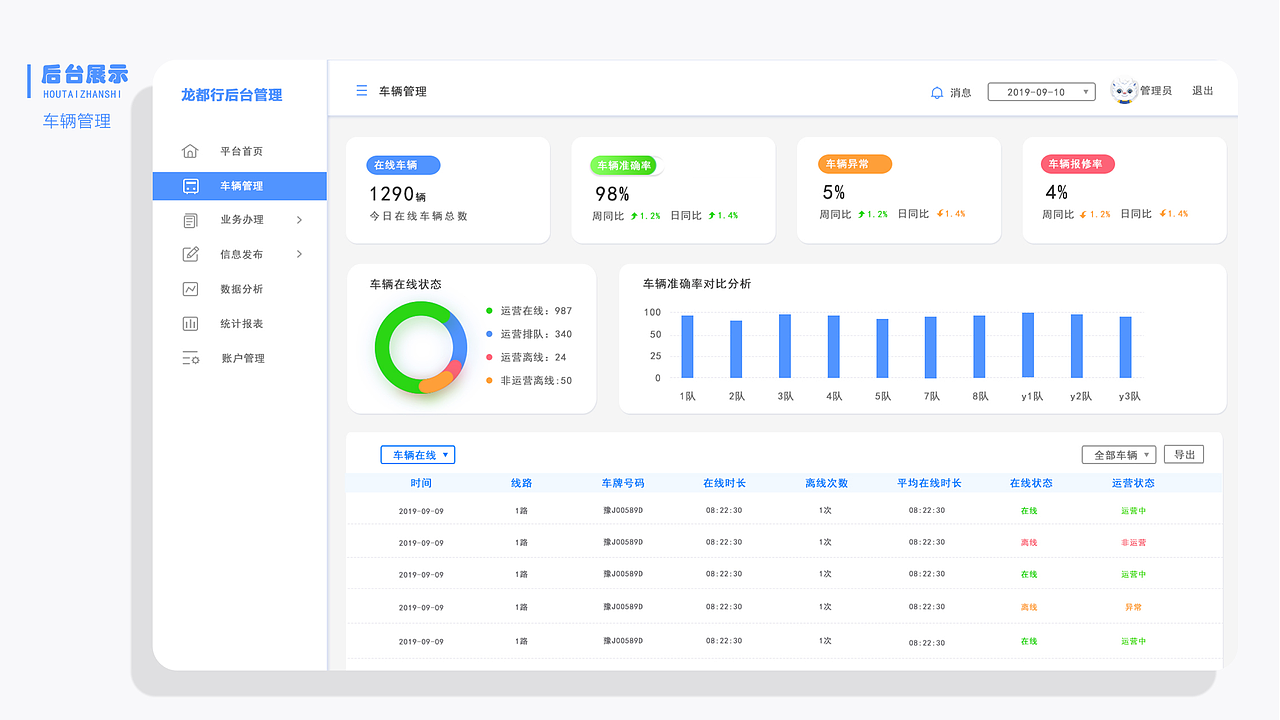This screenshot has height=720, width=1280.
Task: Click the hamburger menu icon beside 车辆管理
Action: [x=362, y=91]
